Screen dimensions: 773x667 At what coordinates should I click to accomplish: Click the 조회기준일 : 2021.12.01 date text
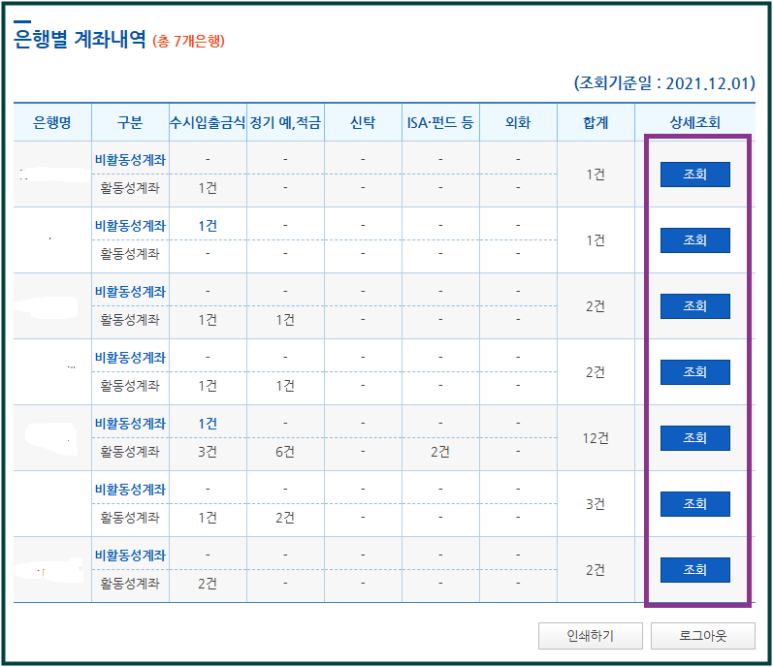click(665, 83)
